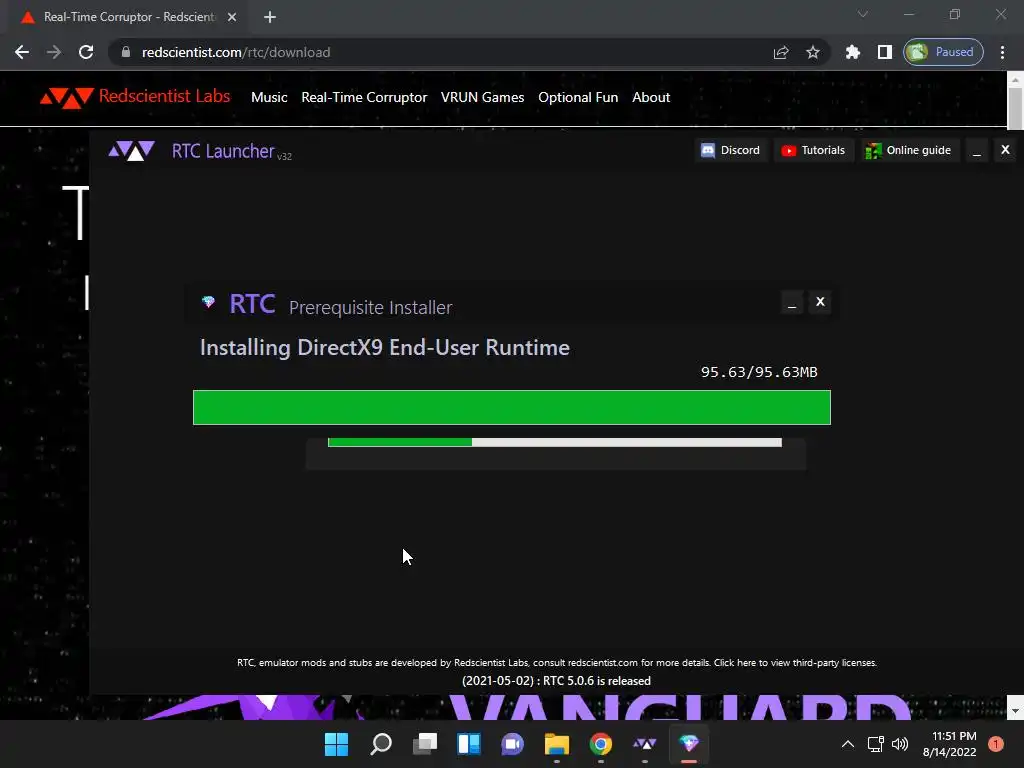1024x768 pixels.
Task: Click the page scrollbar up arrow
Action: tap(1015, 80)
